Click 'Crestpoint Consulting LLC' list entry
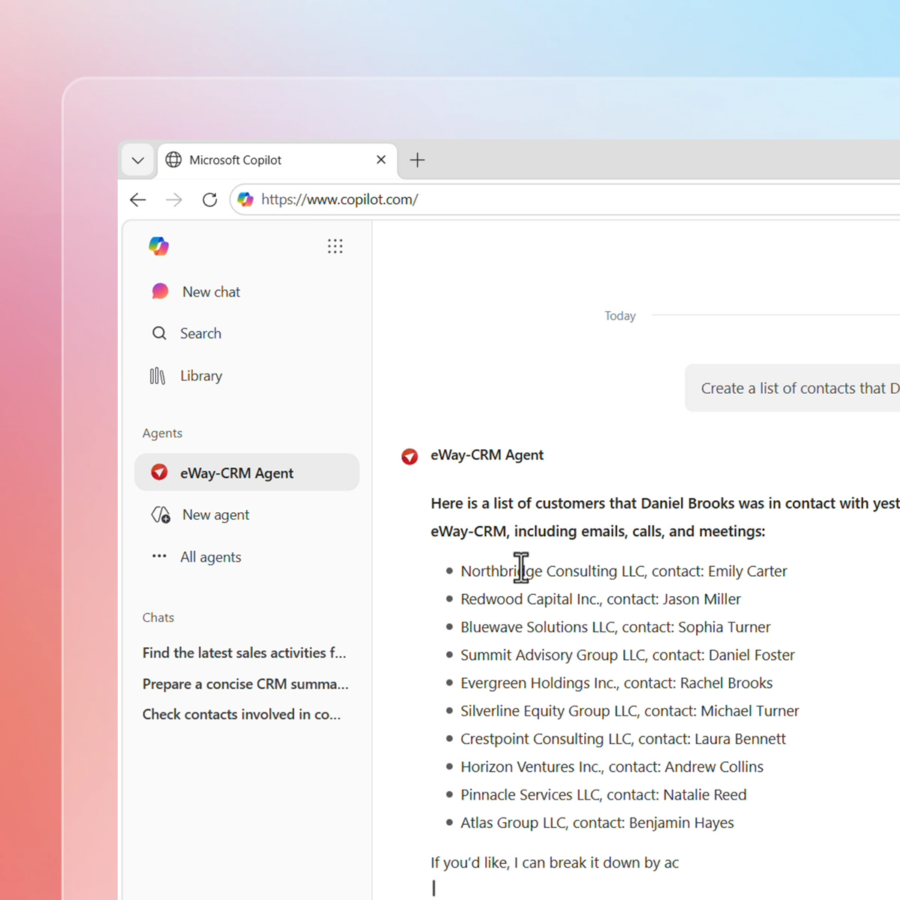 [x=623, y=739]
